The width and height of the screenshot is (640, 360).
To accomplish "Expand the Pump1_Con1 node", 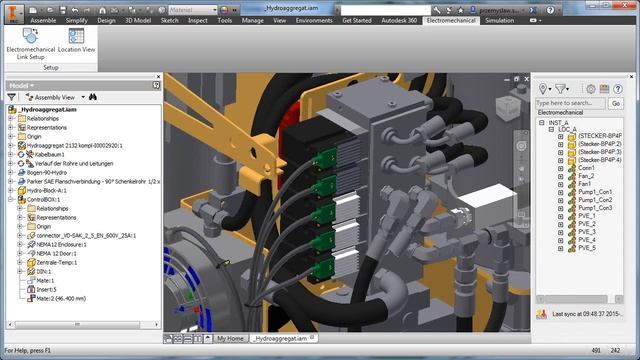I will (x=561, y=192).
